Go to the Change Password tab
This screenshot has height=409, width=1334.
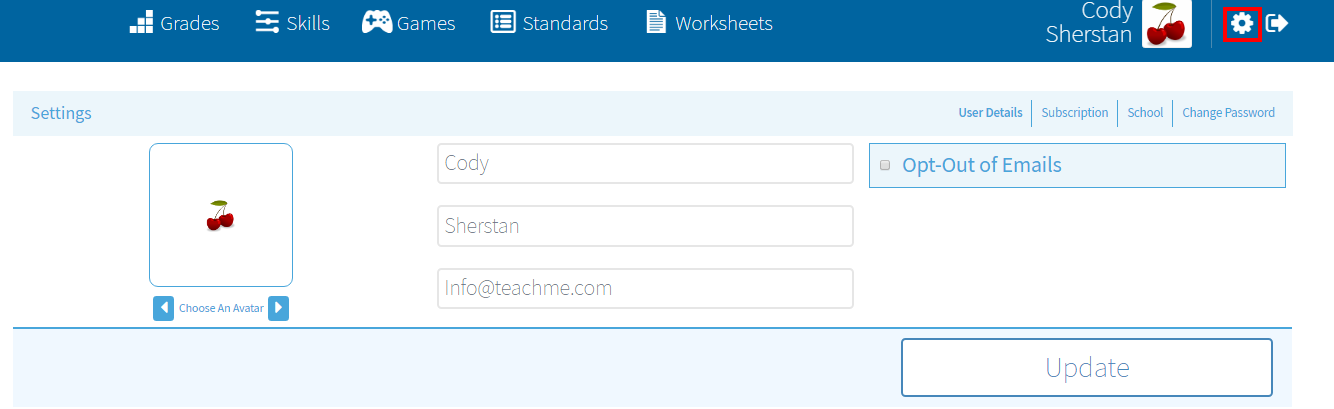[1228, 113]
